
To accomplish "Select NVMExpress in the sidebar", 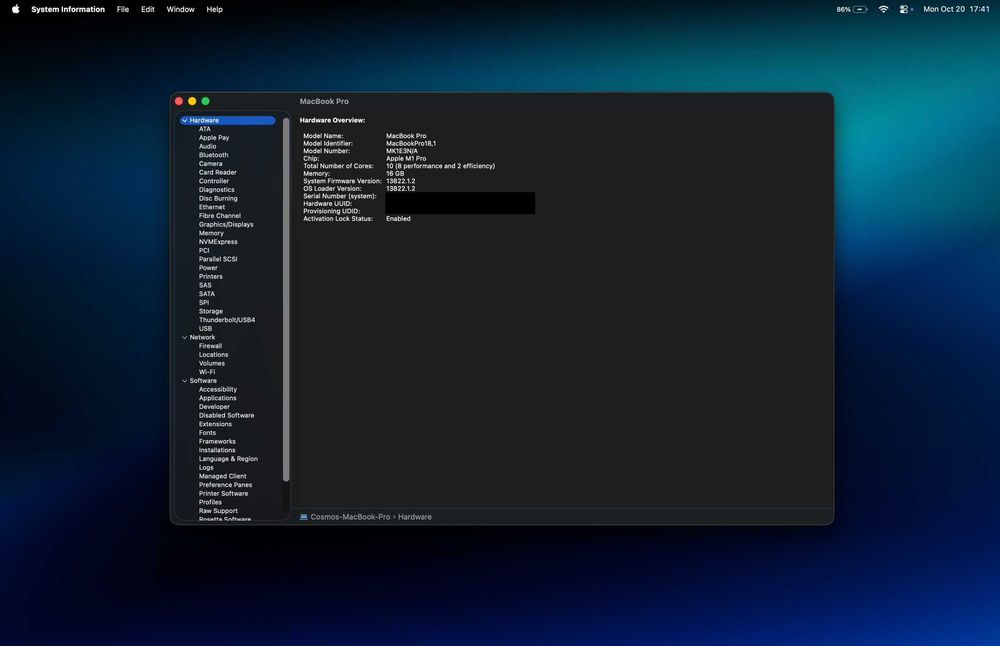I will pyautogui.click(x=218, y=242).
